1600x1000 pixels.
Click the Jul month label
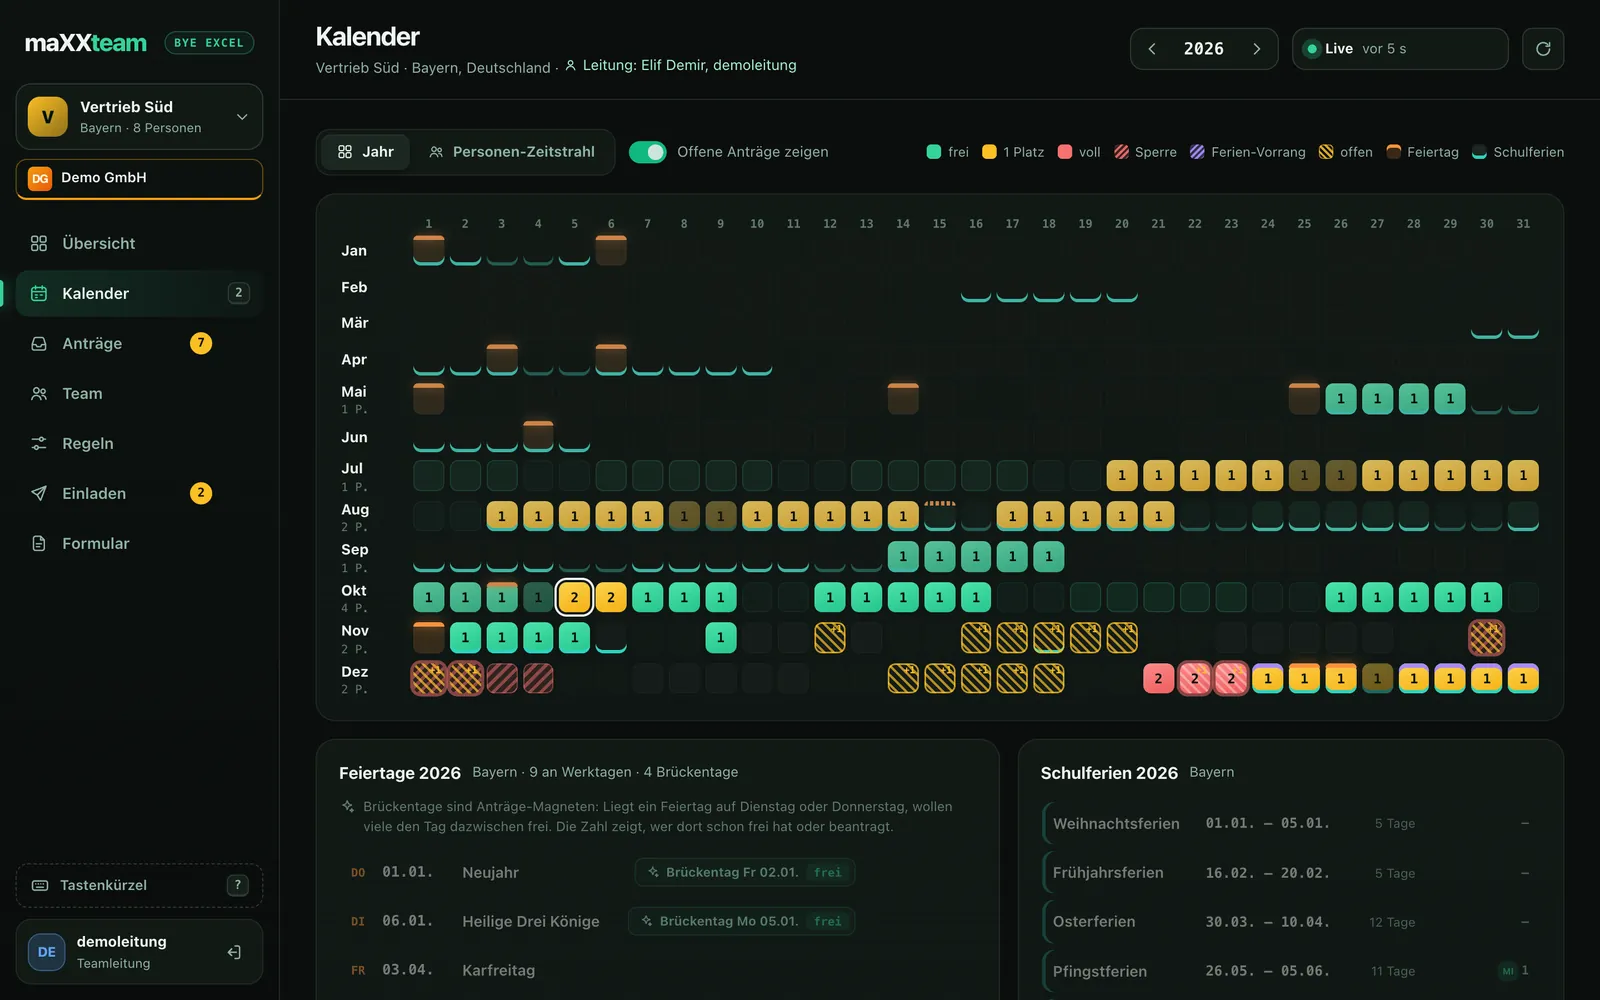point(352,468)
